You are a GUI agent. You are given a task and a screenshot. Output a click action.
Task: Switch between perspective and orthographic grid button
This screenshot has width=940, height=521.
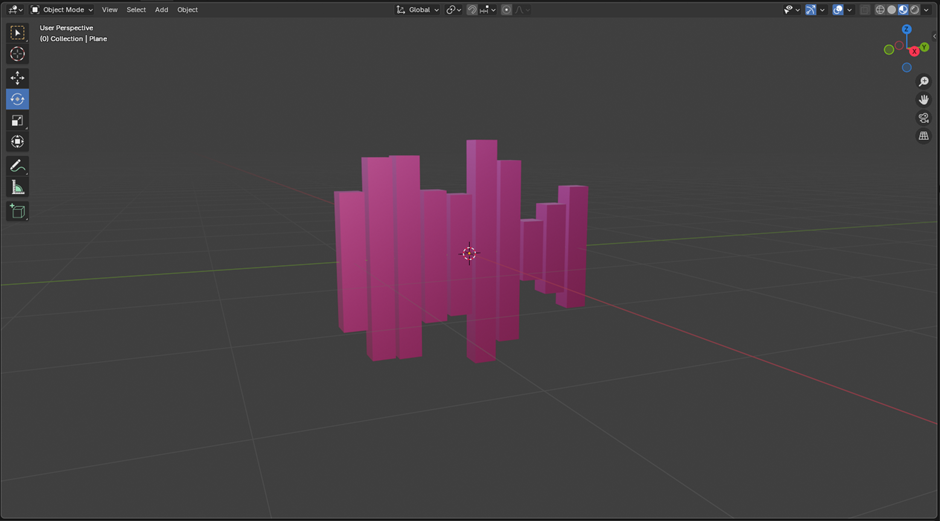(x=924, y=136)
